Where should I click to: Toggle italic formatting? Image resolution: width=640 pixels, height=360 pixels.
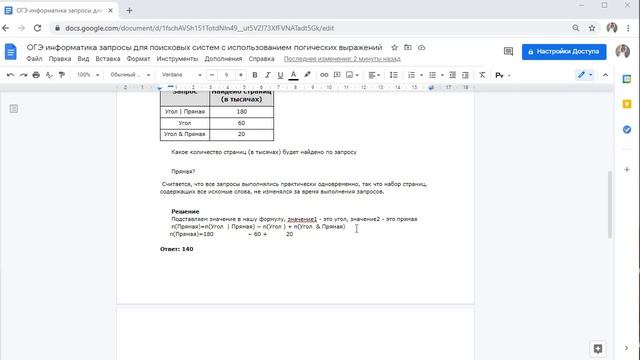tap(268, 75)
